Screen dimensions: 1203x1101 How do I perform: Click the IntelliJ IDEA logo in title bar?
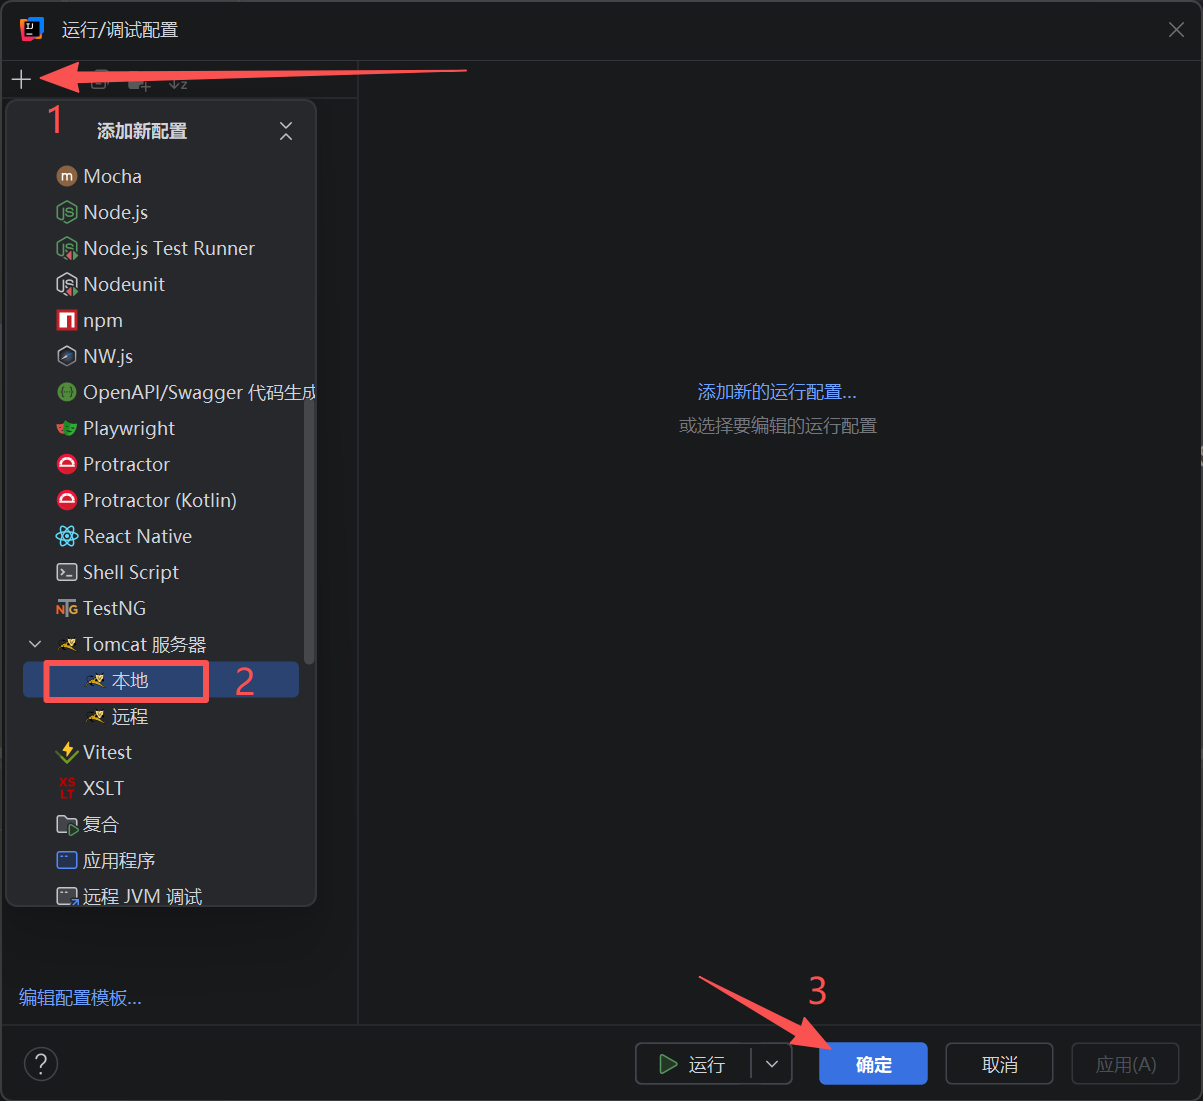pos(32,30)
